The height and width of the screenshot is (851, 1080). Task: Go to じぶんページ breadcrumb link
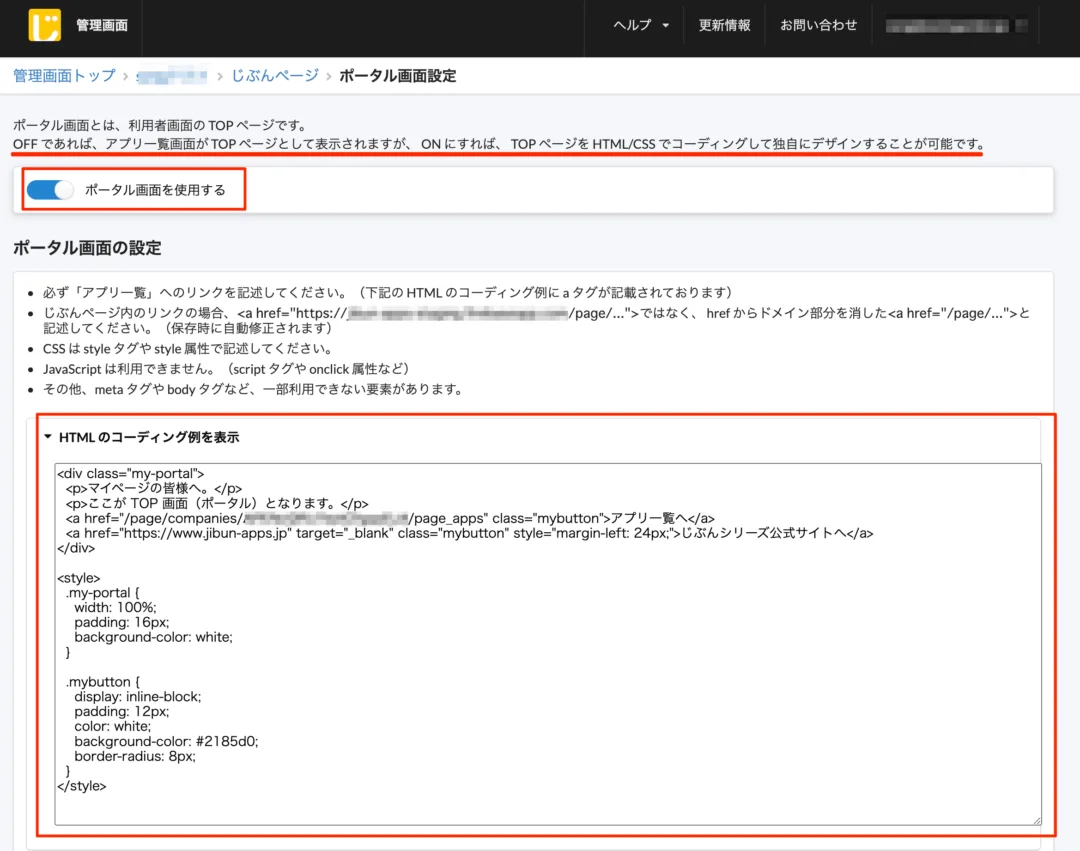tap(275, 76)
